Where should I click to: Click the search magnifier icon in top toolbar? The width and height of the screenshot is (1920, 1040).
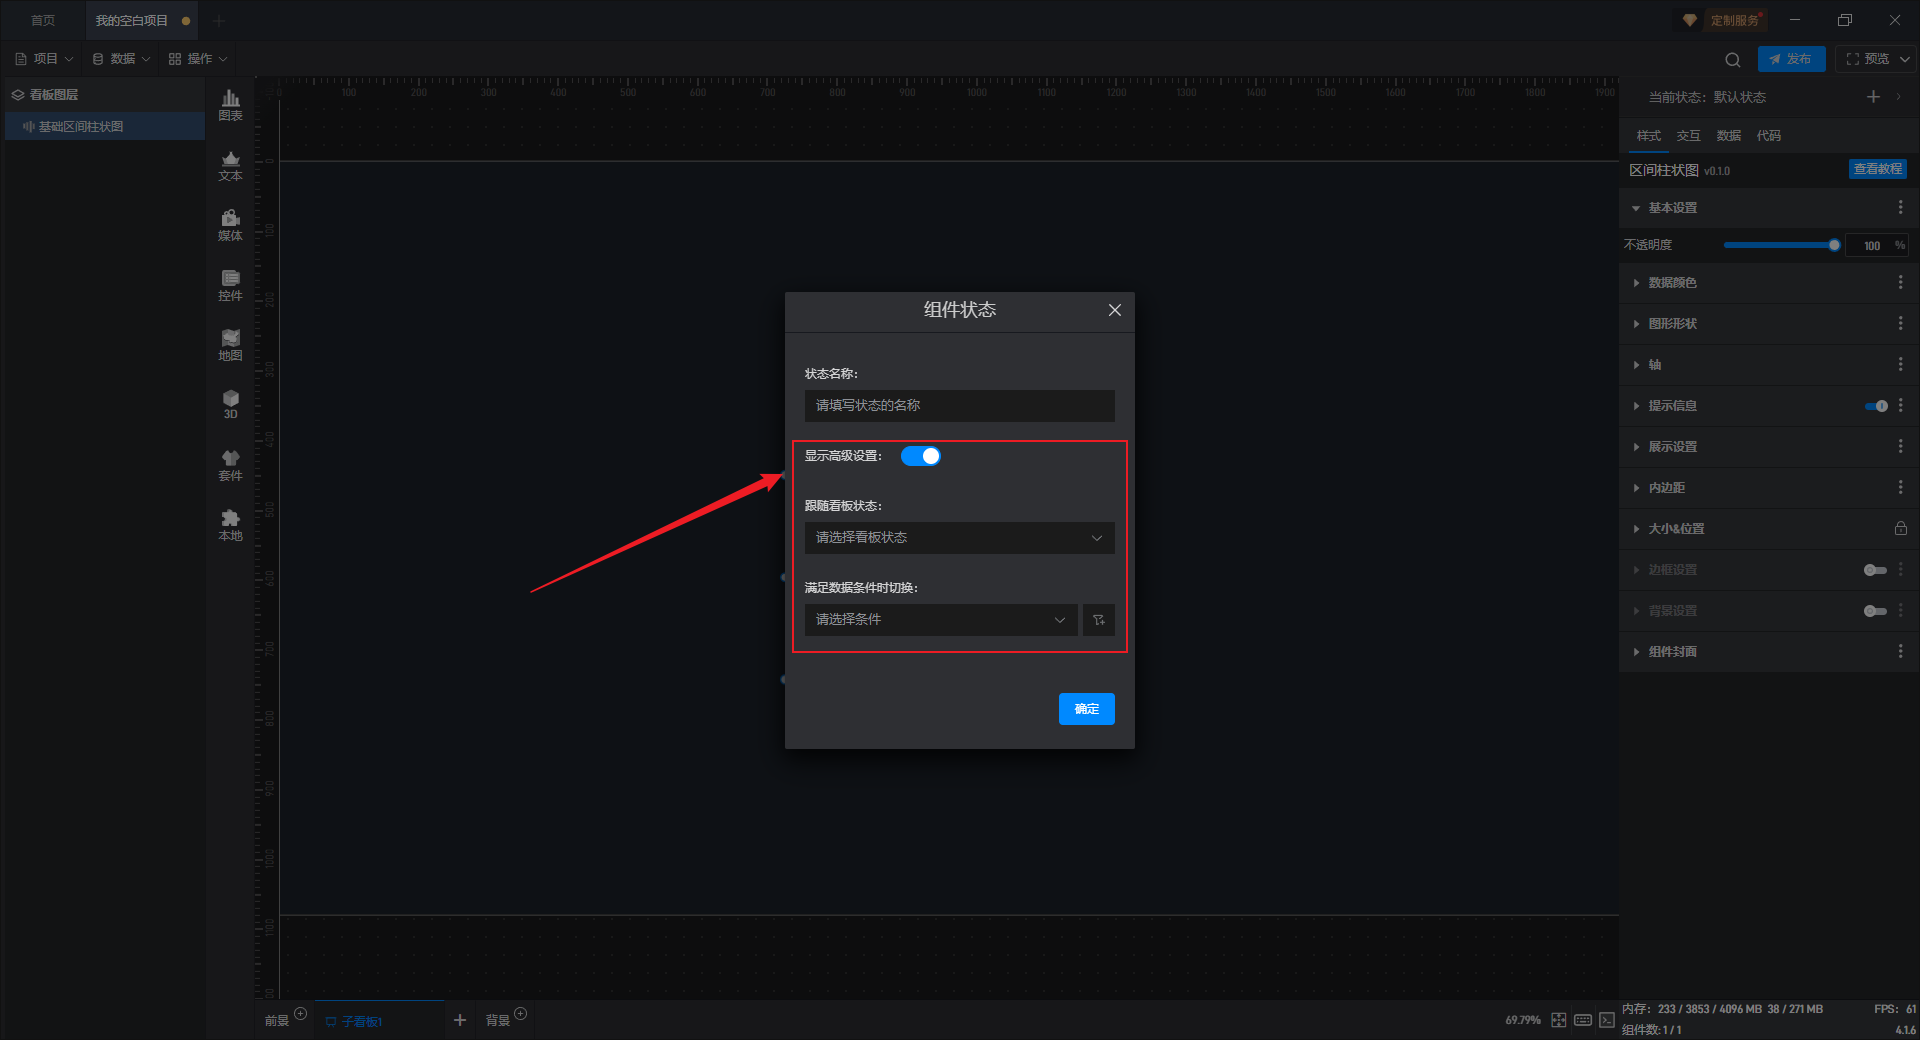click(x=1733, y=59)
